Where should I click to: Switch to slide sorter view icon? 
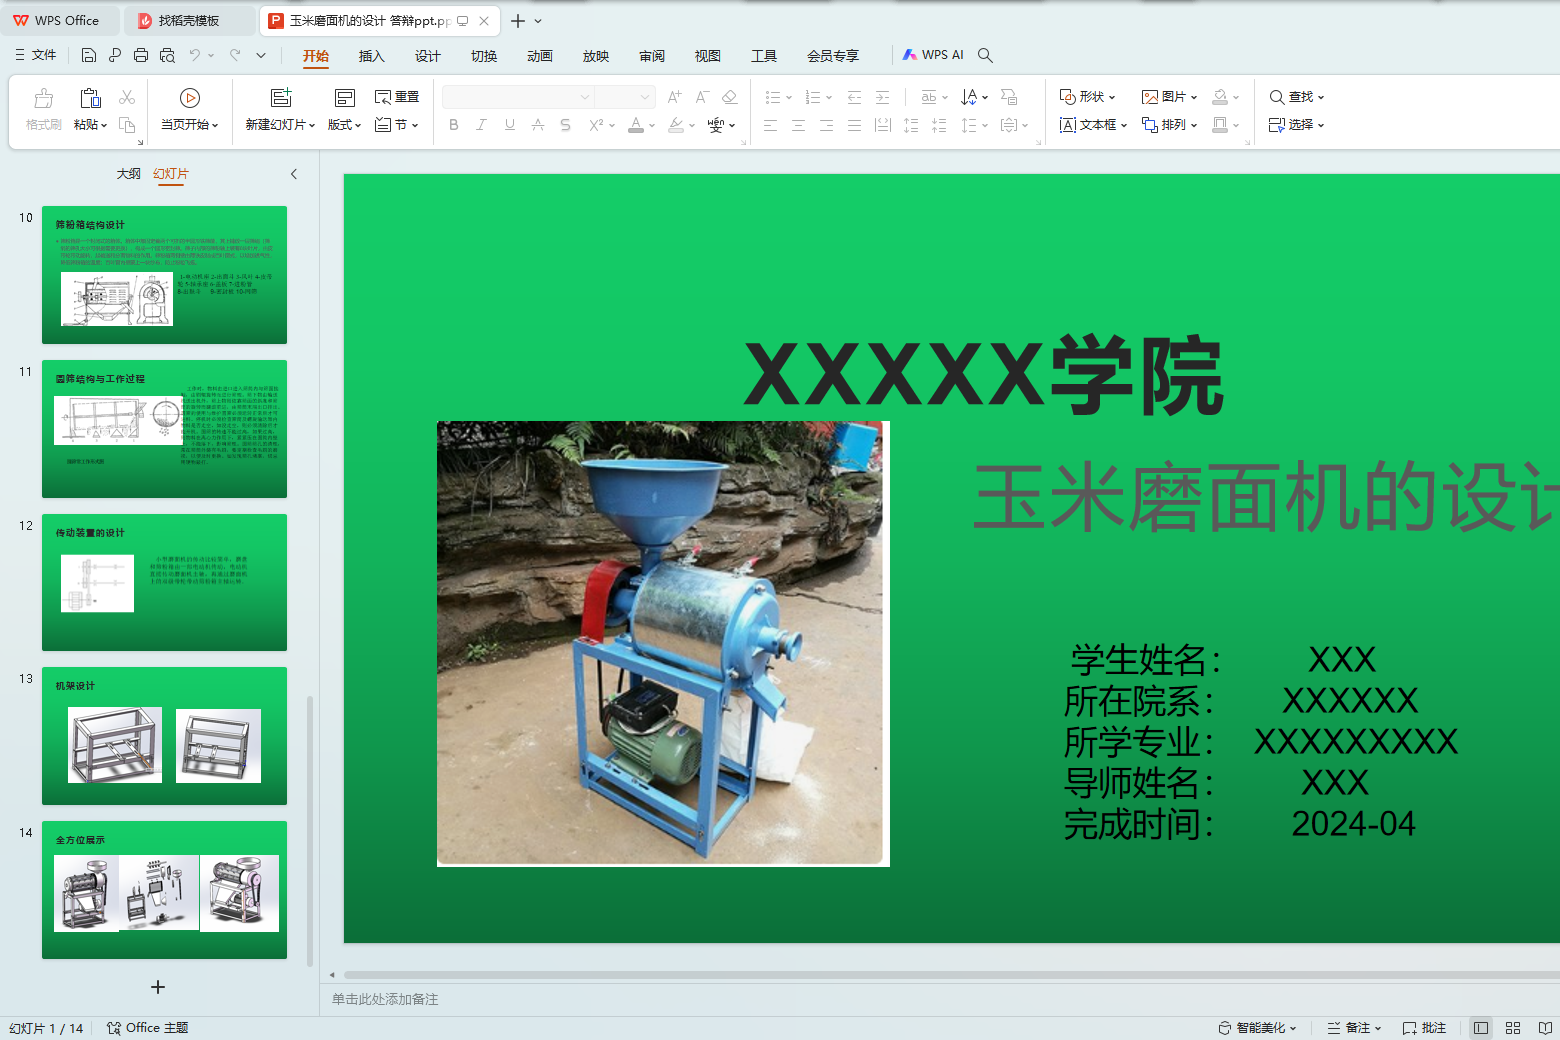click(1513, 1028)
